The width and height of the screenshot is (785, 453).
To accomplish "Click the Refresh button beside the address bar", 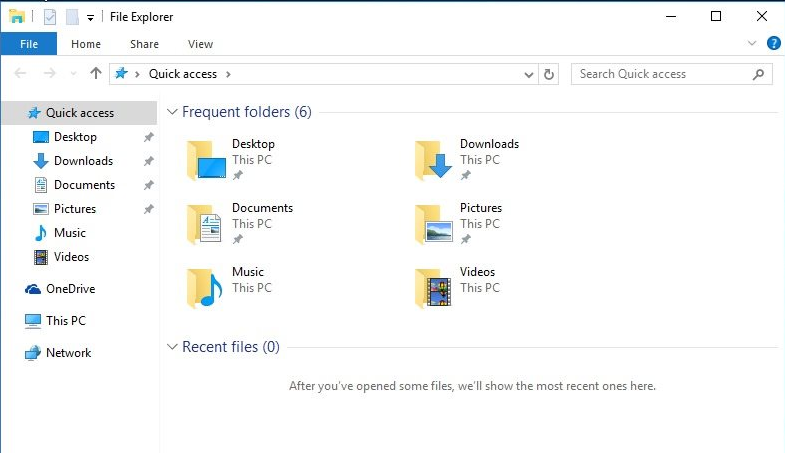I will [x=549, y=74].
